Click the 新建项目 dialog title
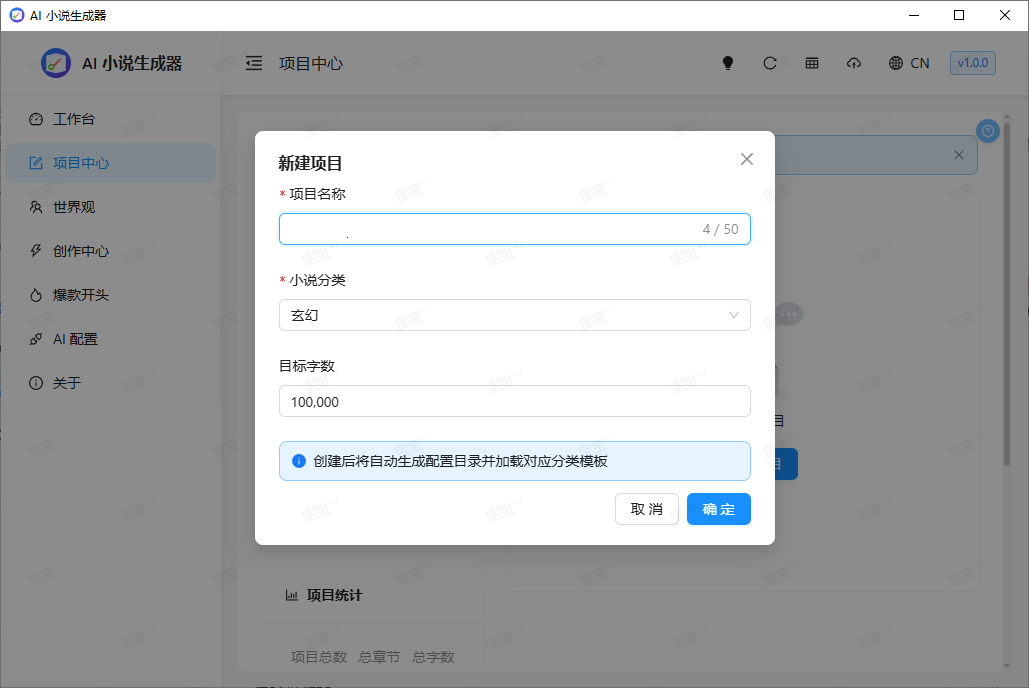Viewport: 1029px width, 688px height. point(310,163)
